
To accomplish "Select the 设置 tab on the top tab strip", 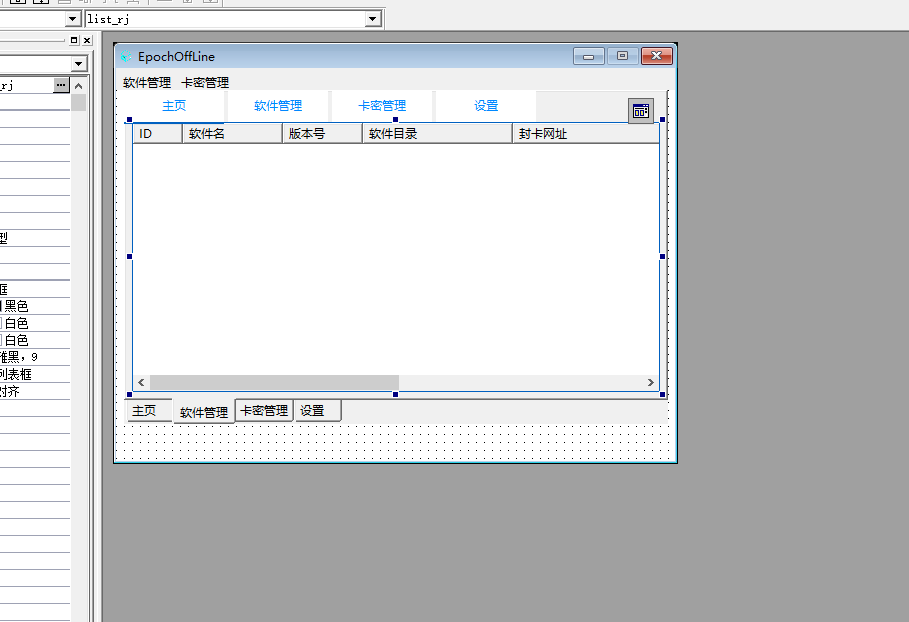I will click(484, 105).
